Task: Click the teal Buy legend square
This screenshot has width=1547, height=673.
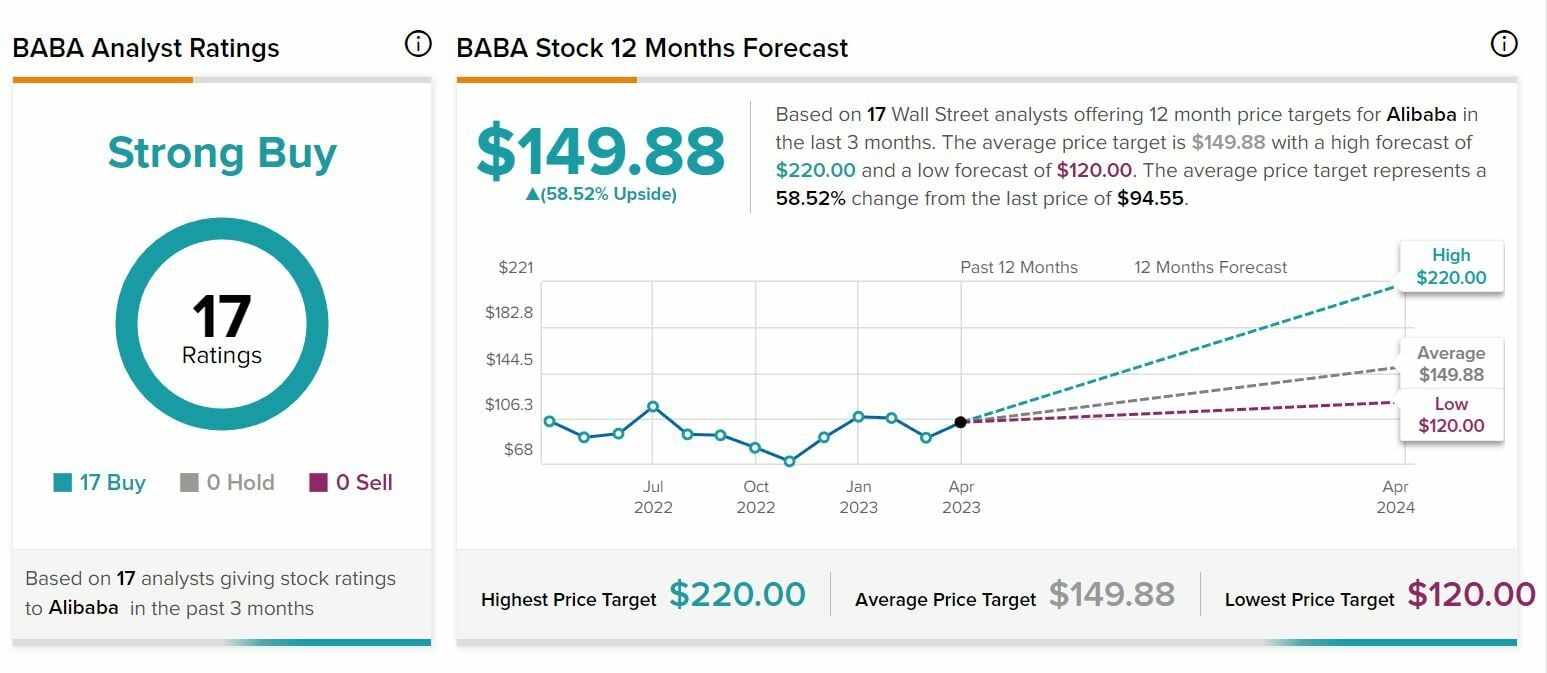Action: pyautogui.click(x=63, y=483)
